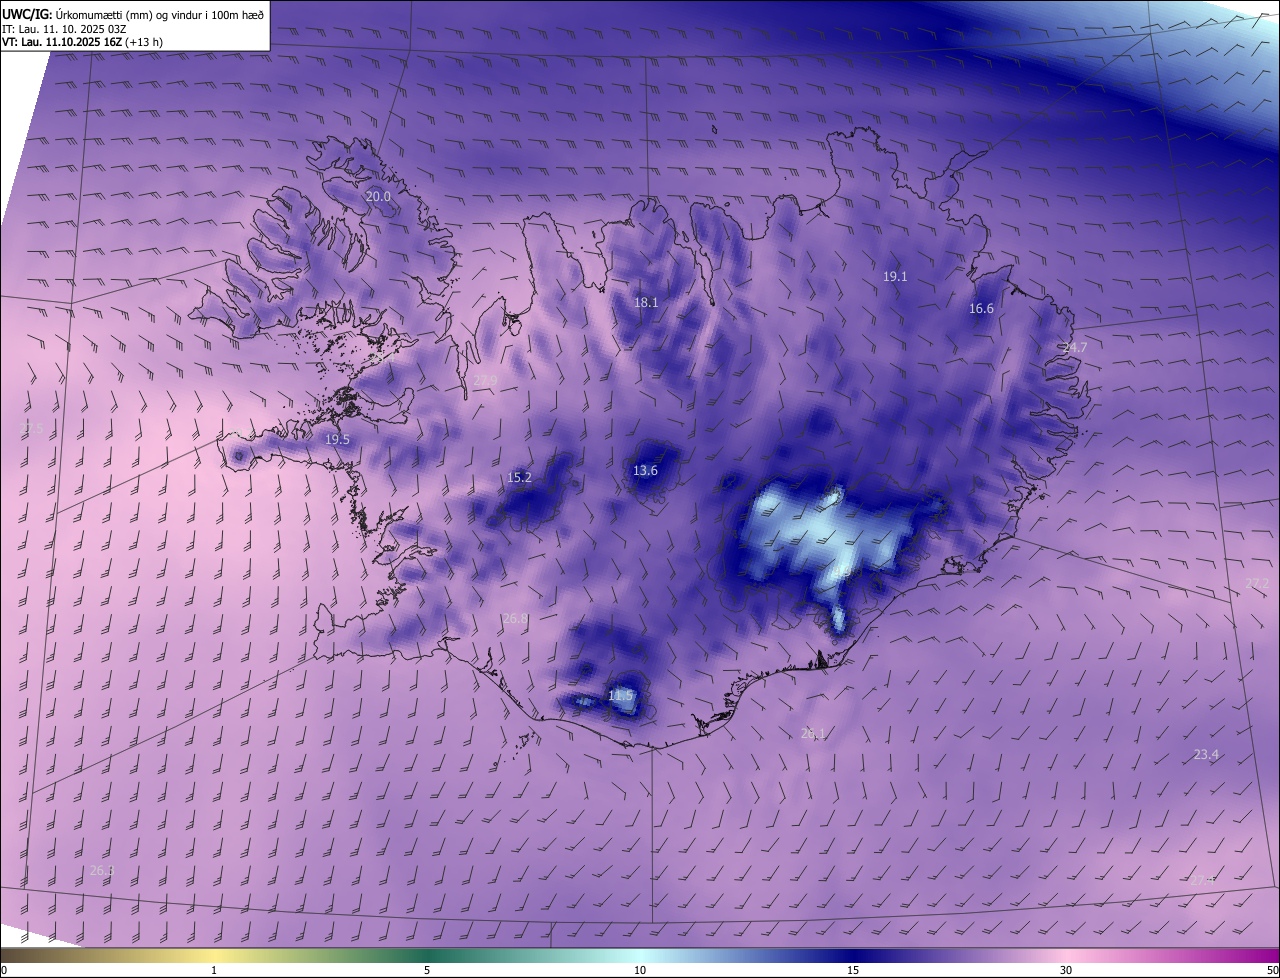The height and width of the screenshot is (978, 1280).
Task: Click the 24.7 value near the east coast
Action: pyautogui.click(x=1074, y=347)
